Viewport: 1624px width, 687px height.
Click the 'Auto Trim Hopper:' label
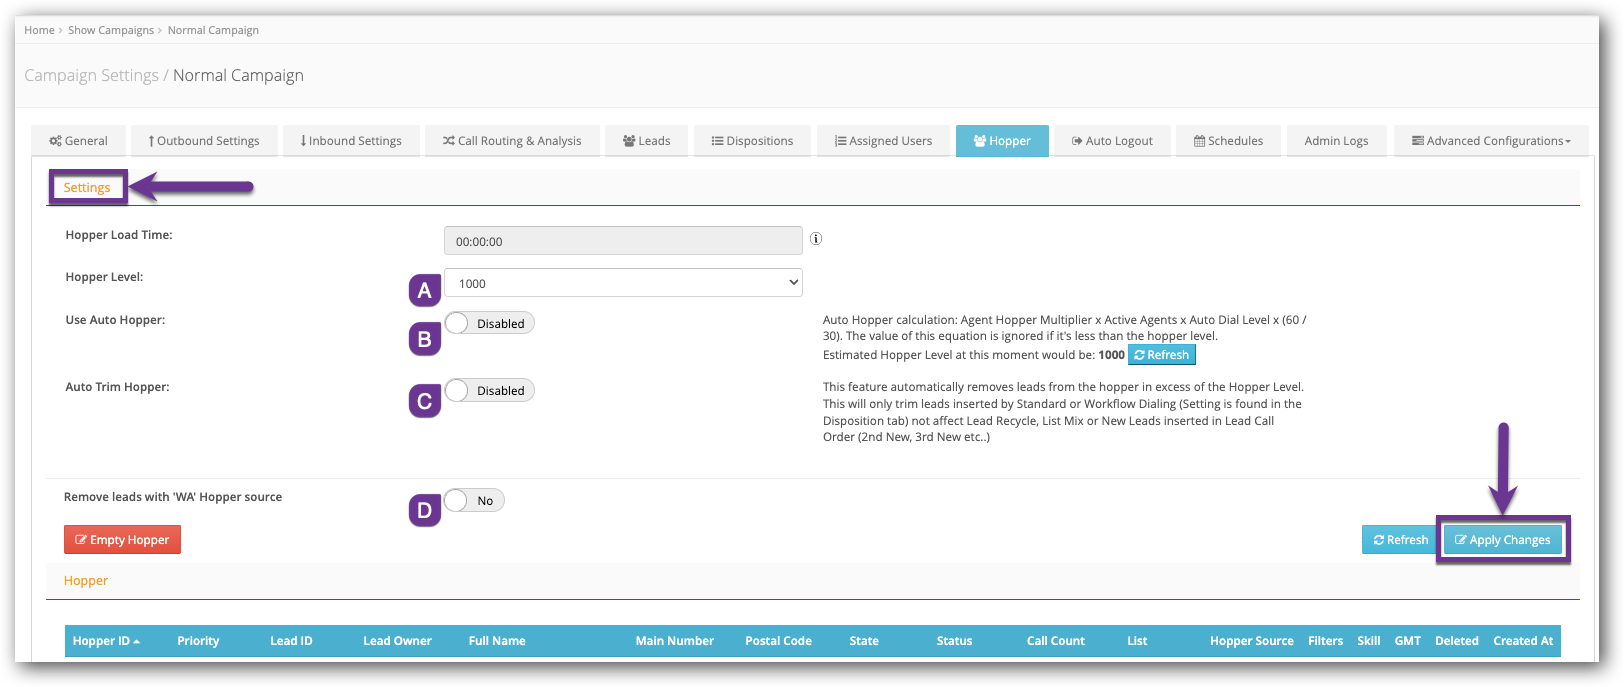pyautogui.click(x=117, y=387)
